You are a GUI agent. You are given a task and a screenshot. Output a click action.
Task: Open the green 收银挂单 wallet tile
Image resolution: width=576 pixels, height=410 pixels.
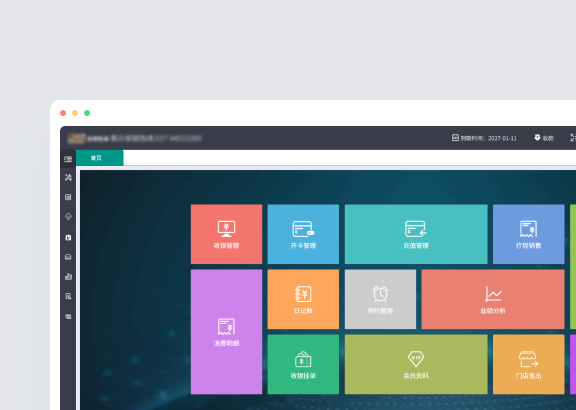303,364
